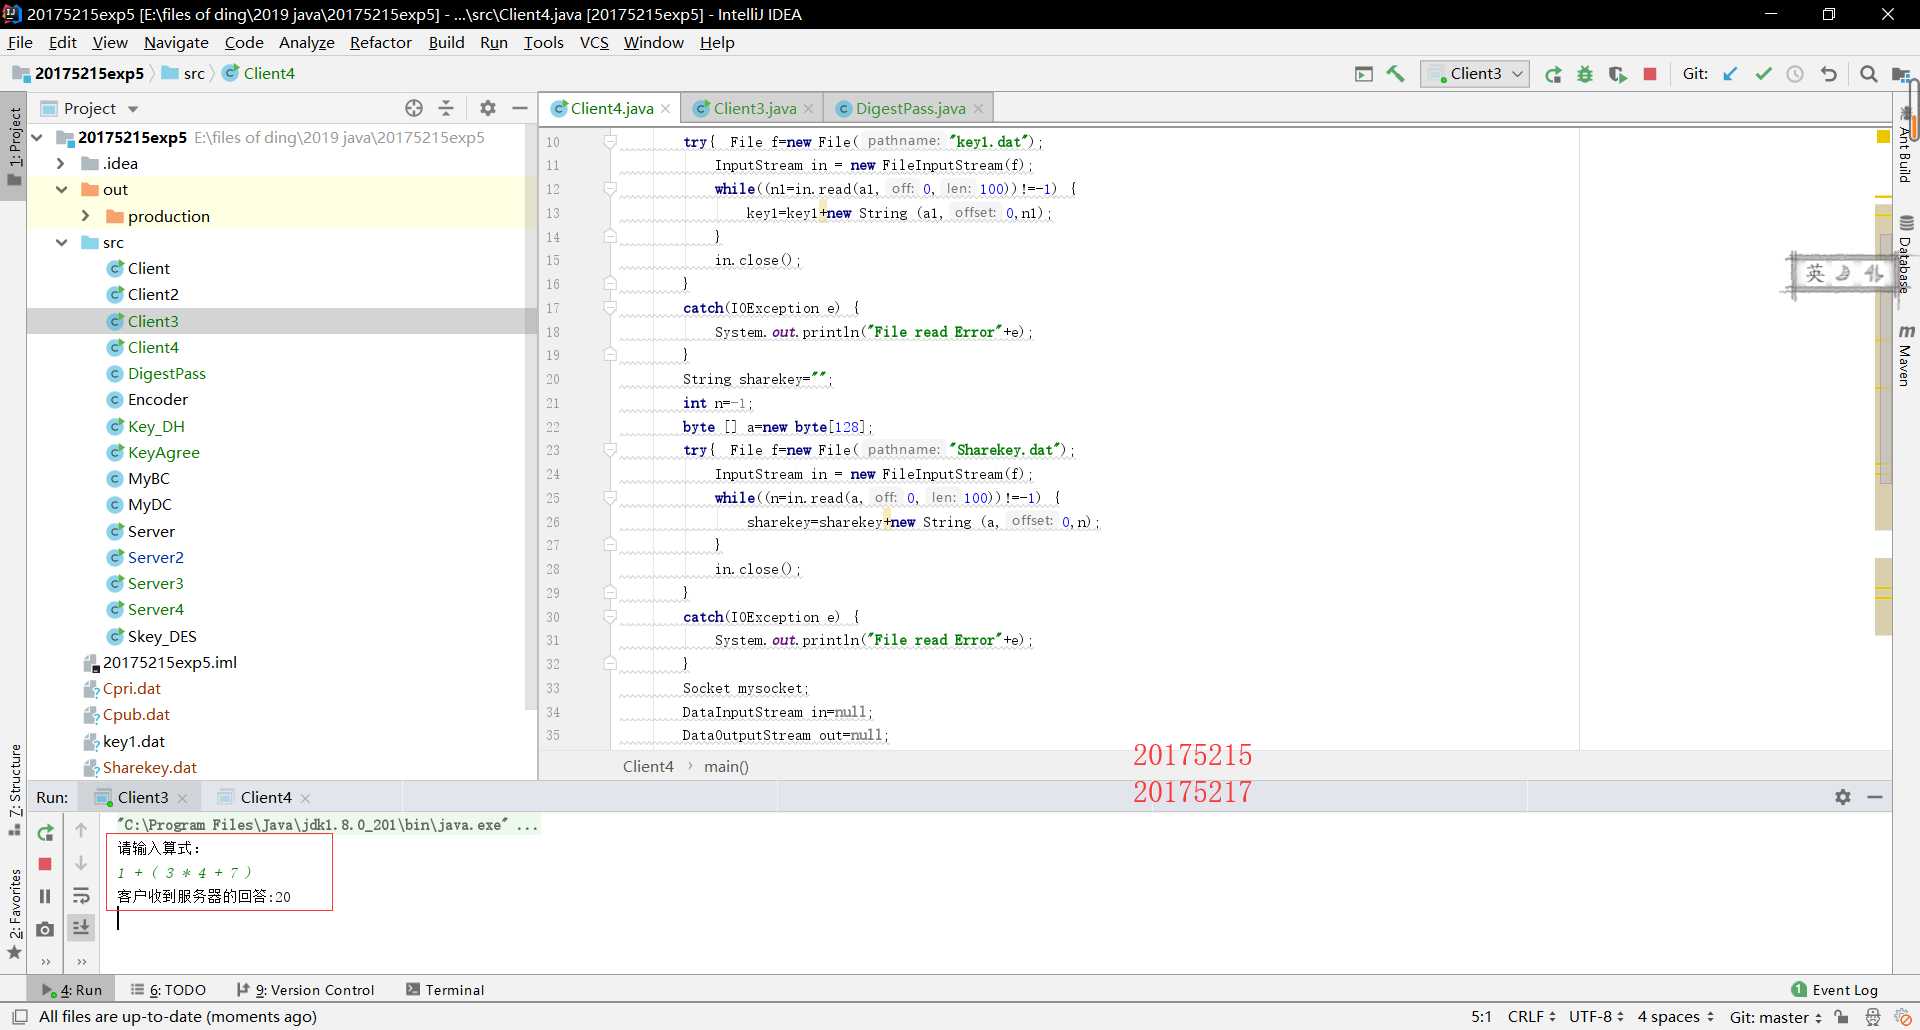Open the 4 spaces indent selector
The width and height of the screenshot is (1920, 1030).
pyautogui.click(x=1676, y=1017)
